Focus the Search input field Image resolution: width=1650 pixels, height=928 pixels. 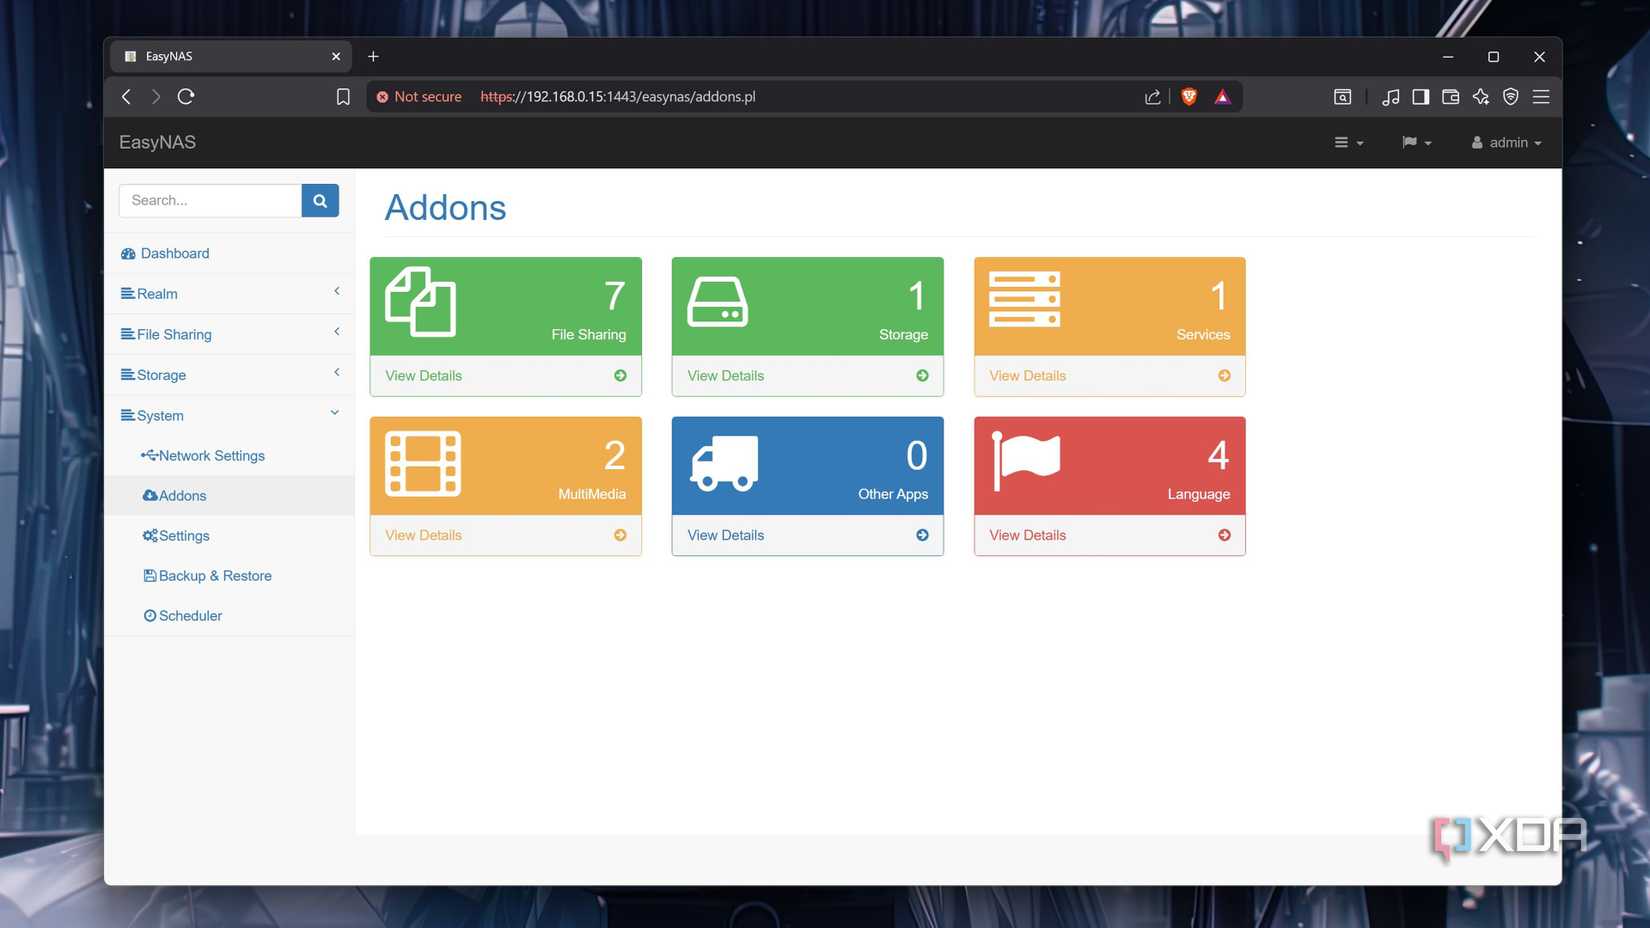click(x=210, y=200)
